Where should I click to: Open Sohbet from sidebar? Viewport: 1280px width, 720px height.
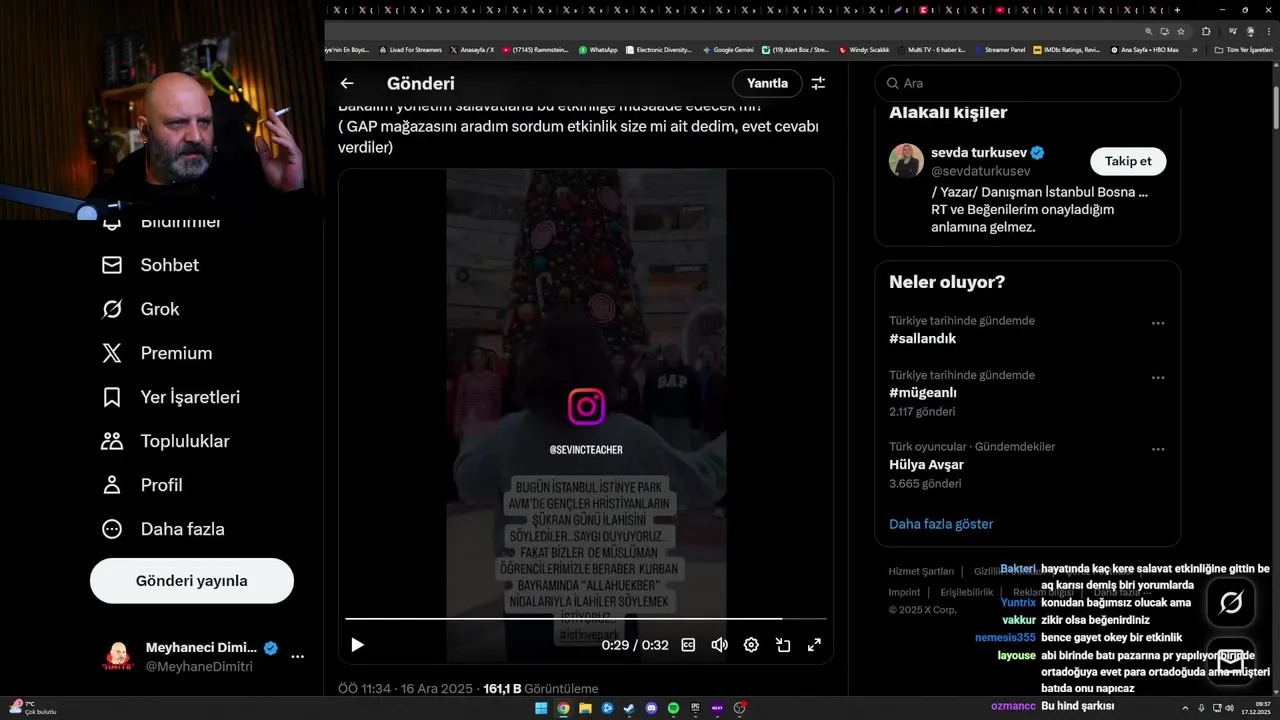click(150, 265)
